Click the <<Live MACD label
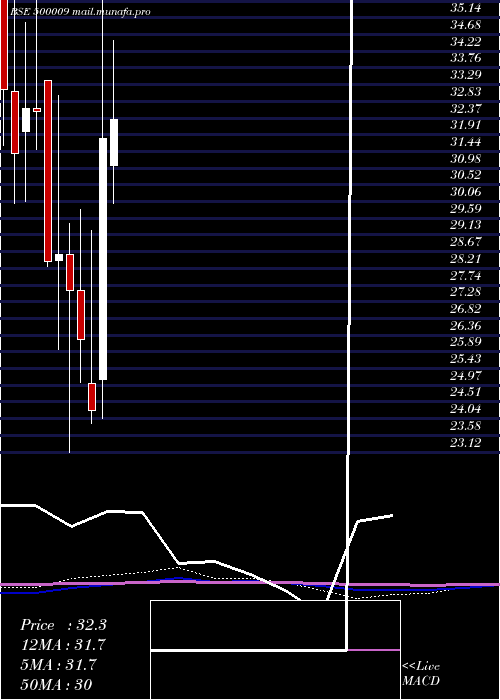The width and height of the screenshot is (500, 700). (x=421, y=673)
